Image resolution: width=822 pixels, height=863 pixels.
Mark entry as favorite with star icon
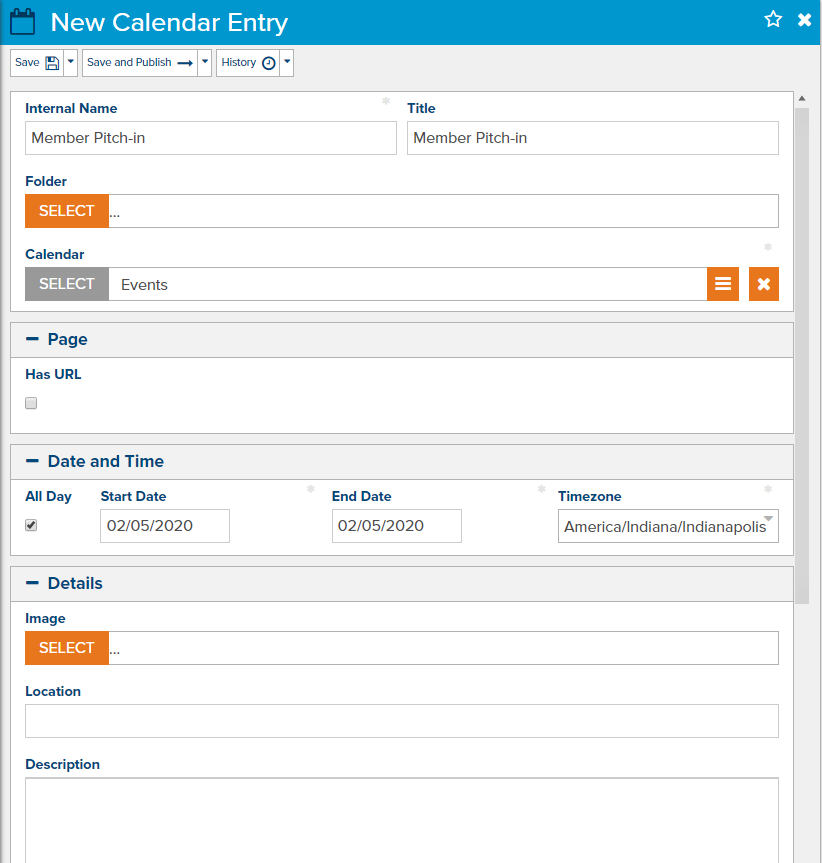point(773,19)
